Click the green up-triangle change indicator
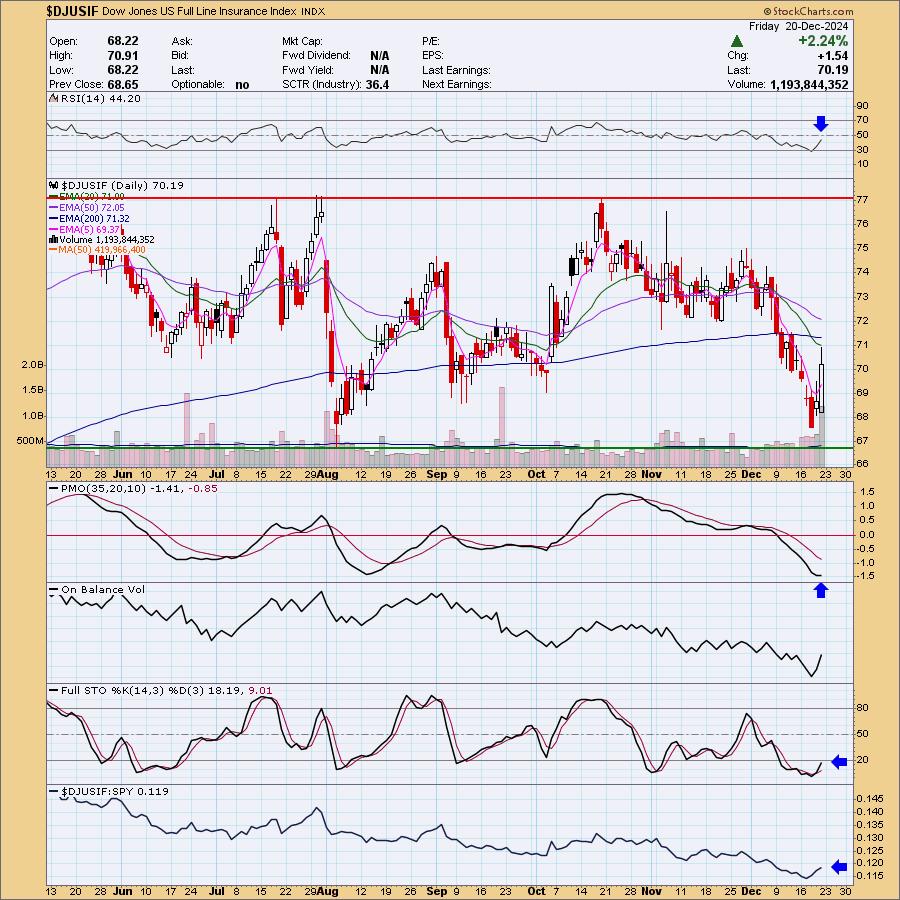 737,41
